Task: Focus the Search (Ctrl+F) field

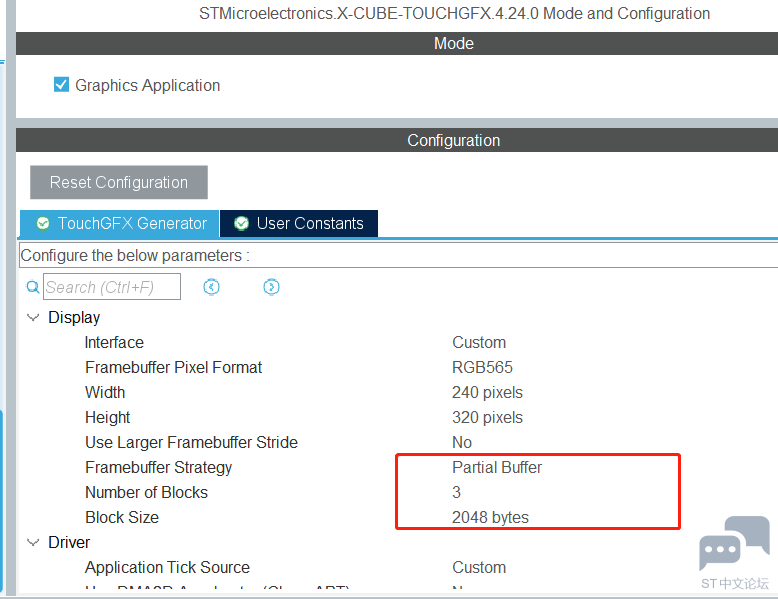Action: coord(112,286)
